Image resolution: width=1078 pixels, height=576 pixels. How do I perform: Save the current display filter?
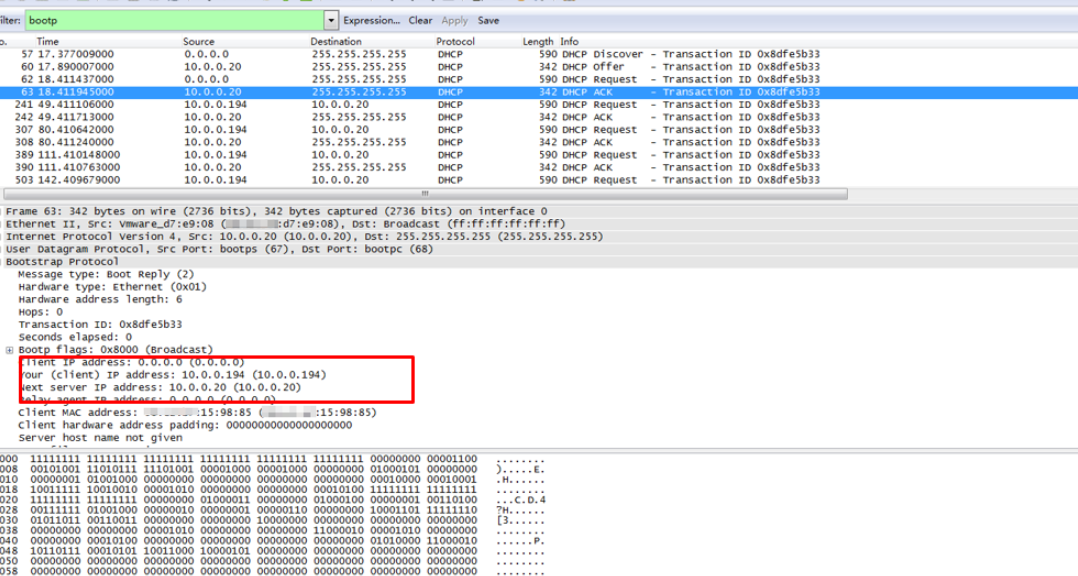coord(488,21)
